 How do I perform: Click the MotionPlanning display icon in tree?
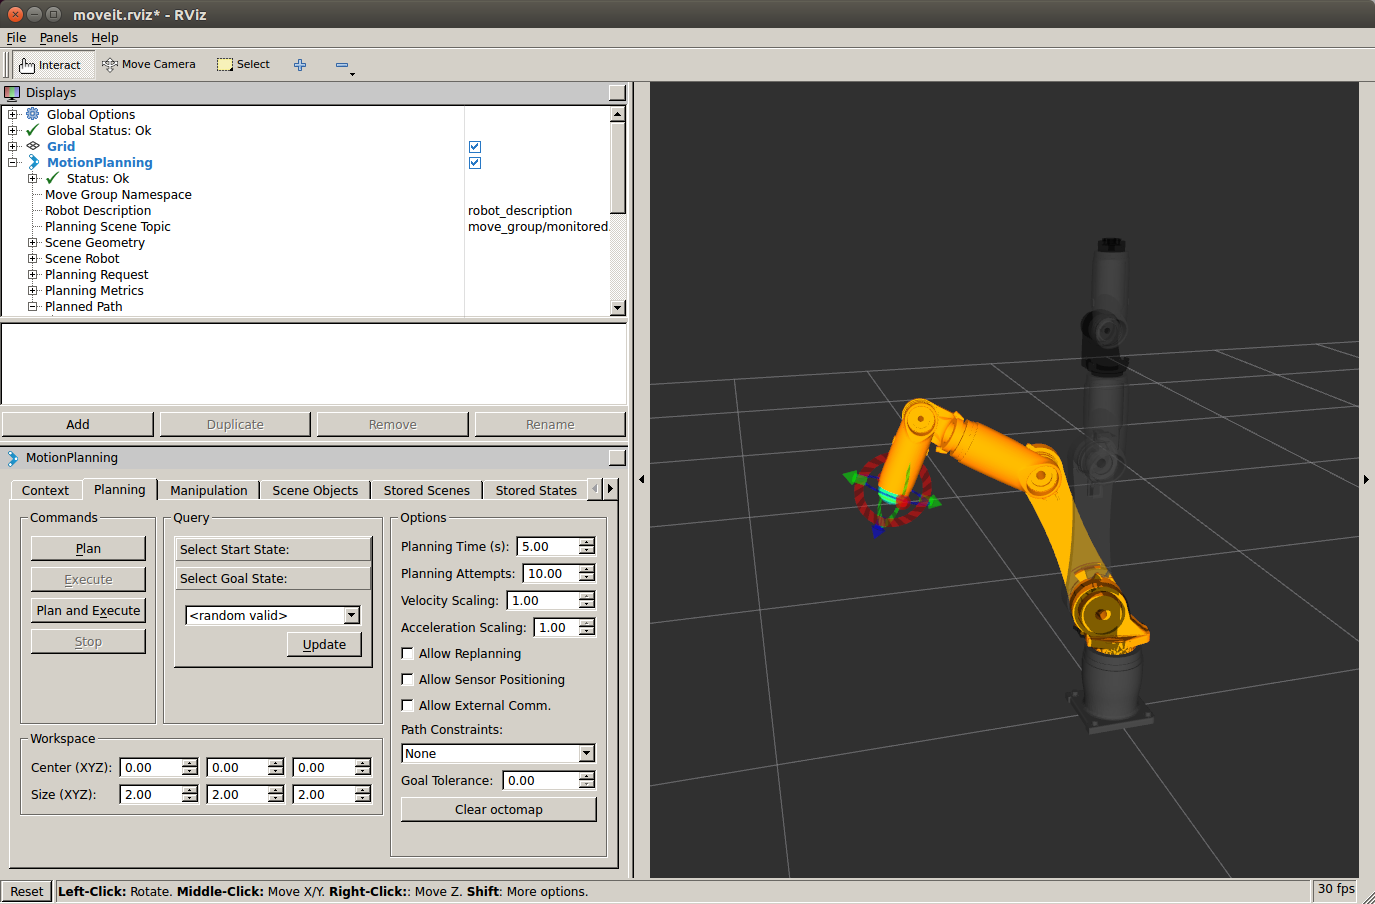coord(33,162)
